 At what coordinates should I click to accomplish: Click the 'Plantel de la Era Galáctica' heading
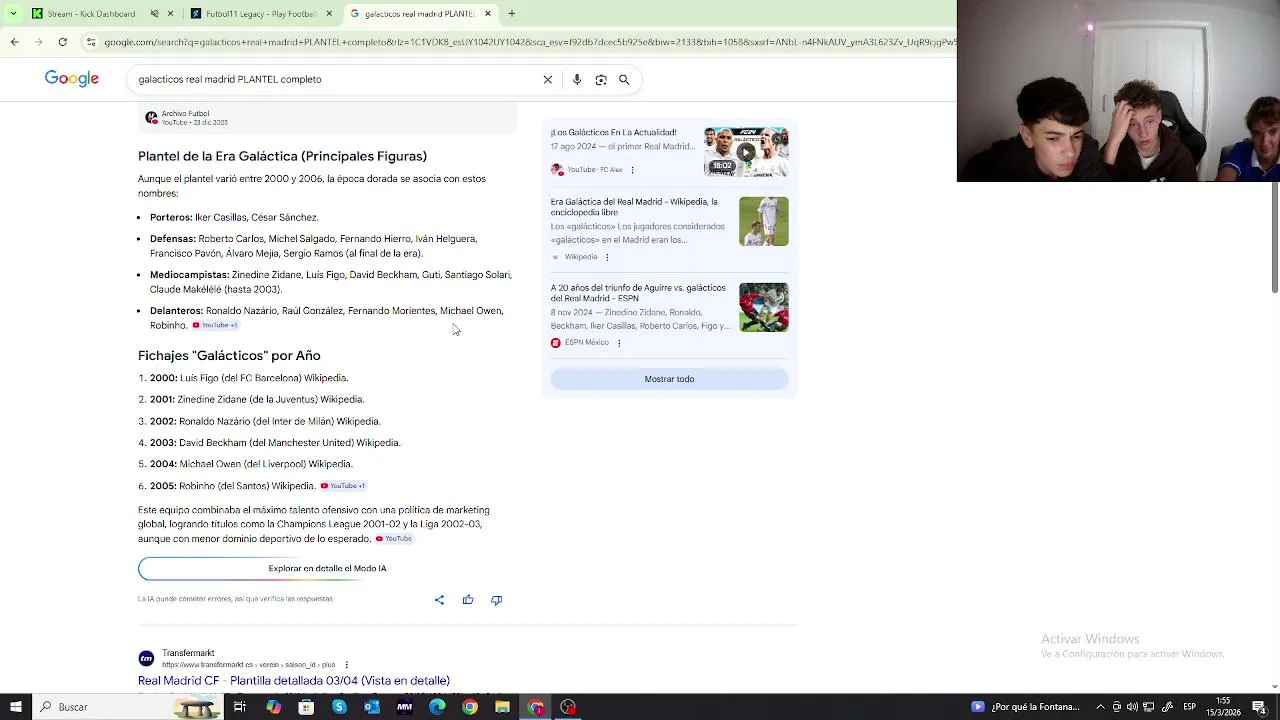(282, 156)
